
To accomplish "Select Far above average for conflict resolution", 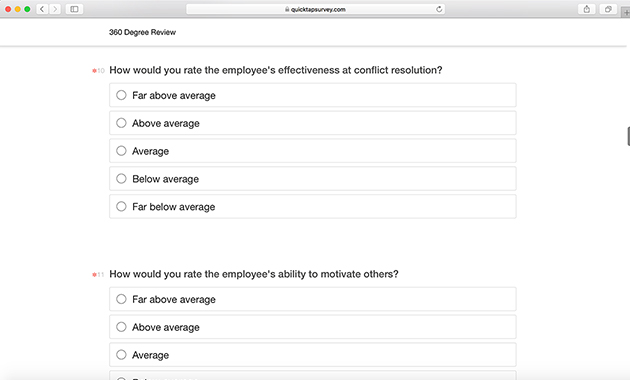I will 313,95.
